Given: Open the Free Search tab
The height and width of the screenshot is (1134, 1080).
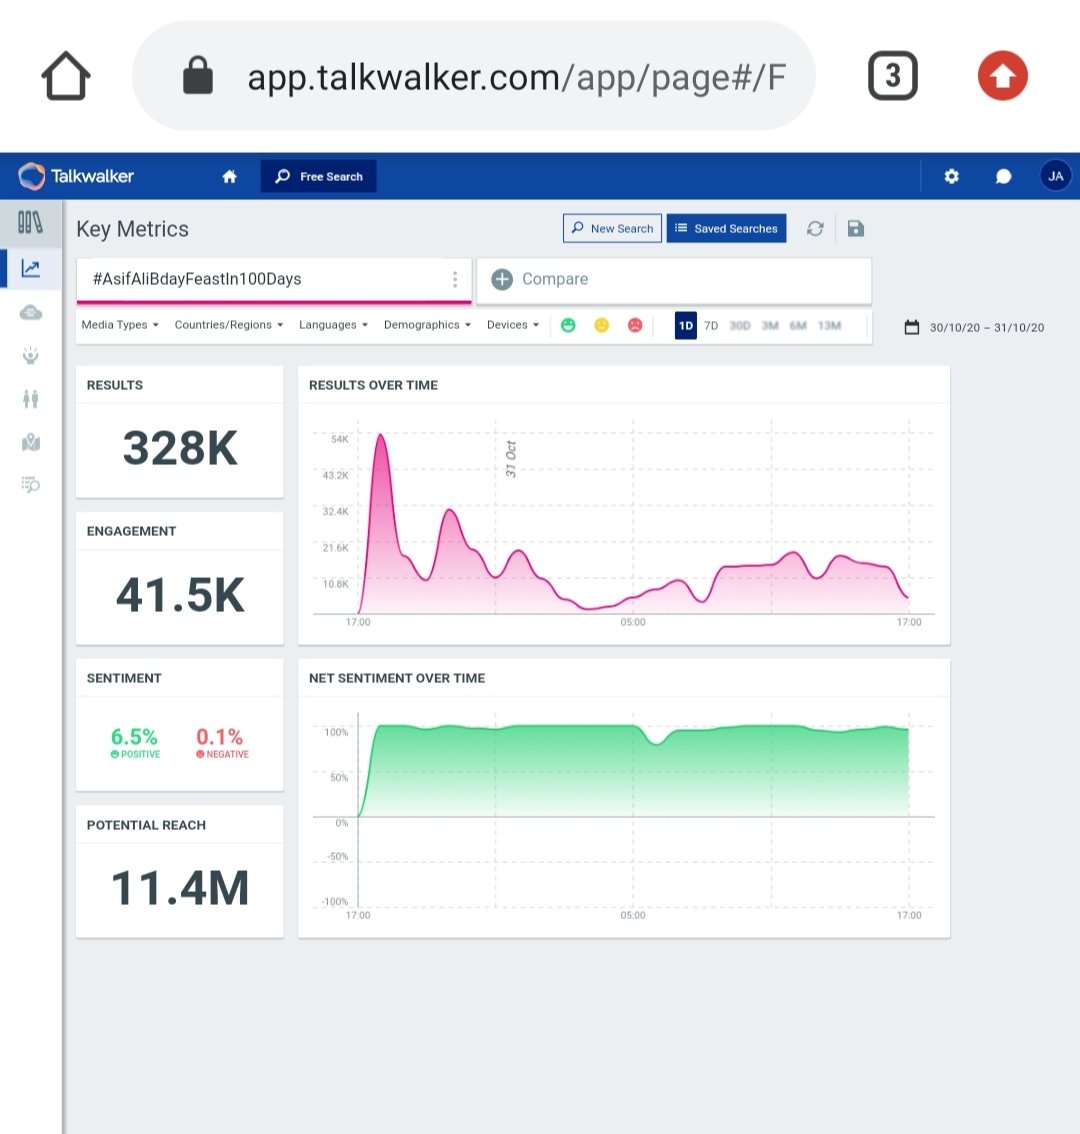Looking at the screenshot, I should pyautogui.click(x=318, y=176).
